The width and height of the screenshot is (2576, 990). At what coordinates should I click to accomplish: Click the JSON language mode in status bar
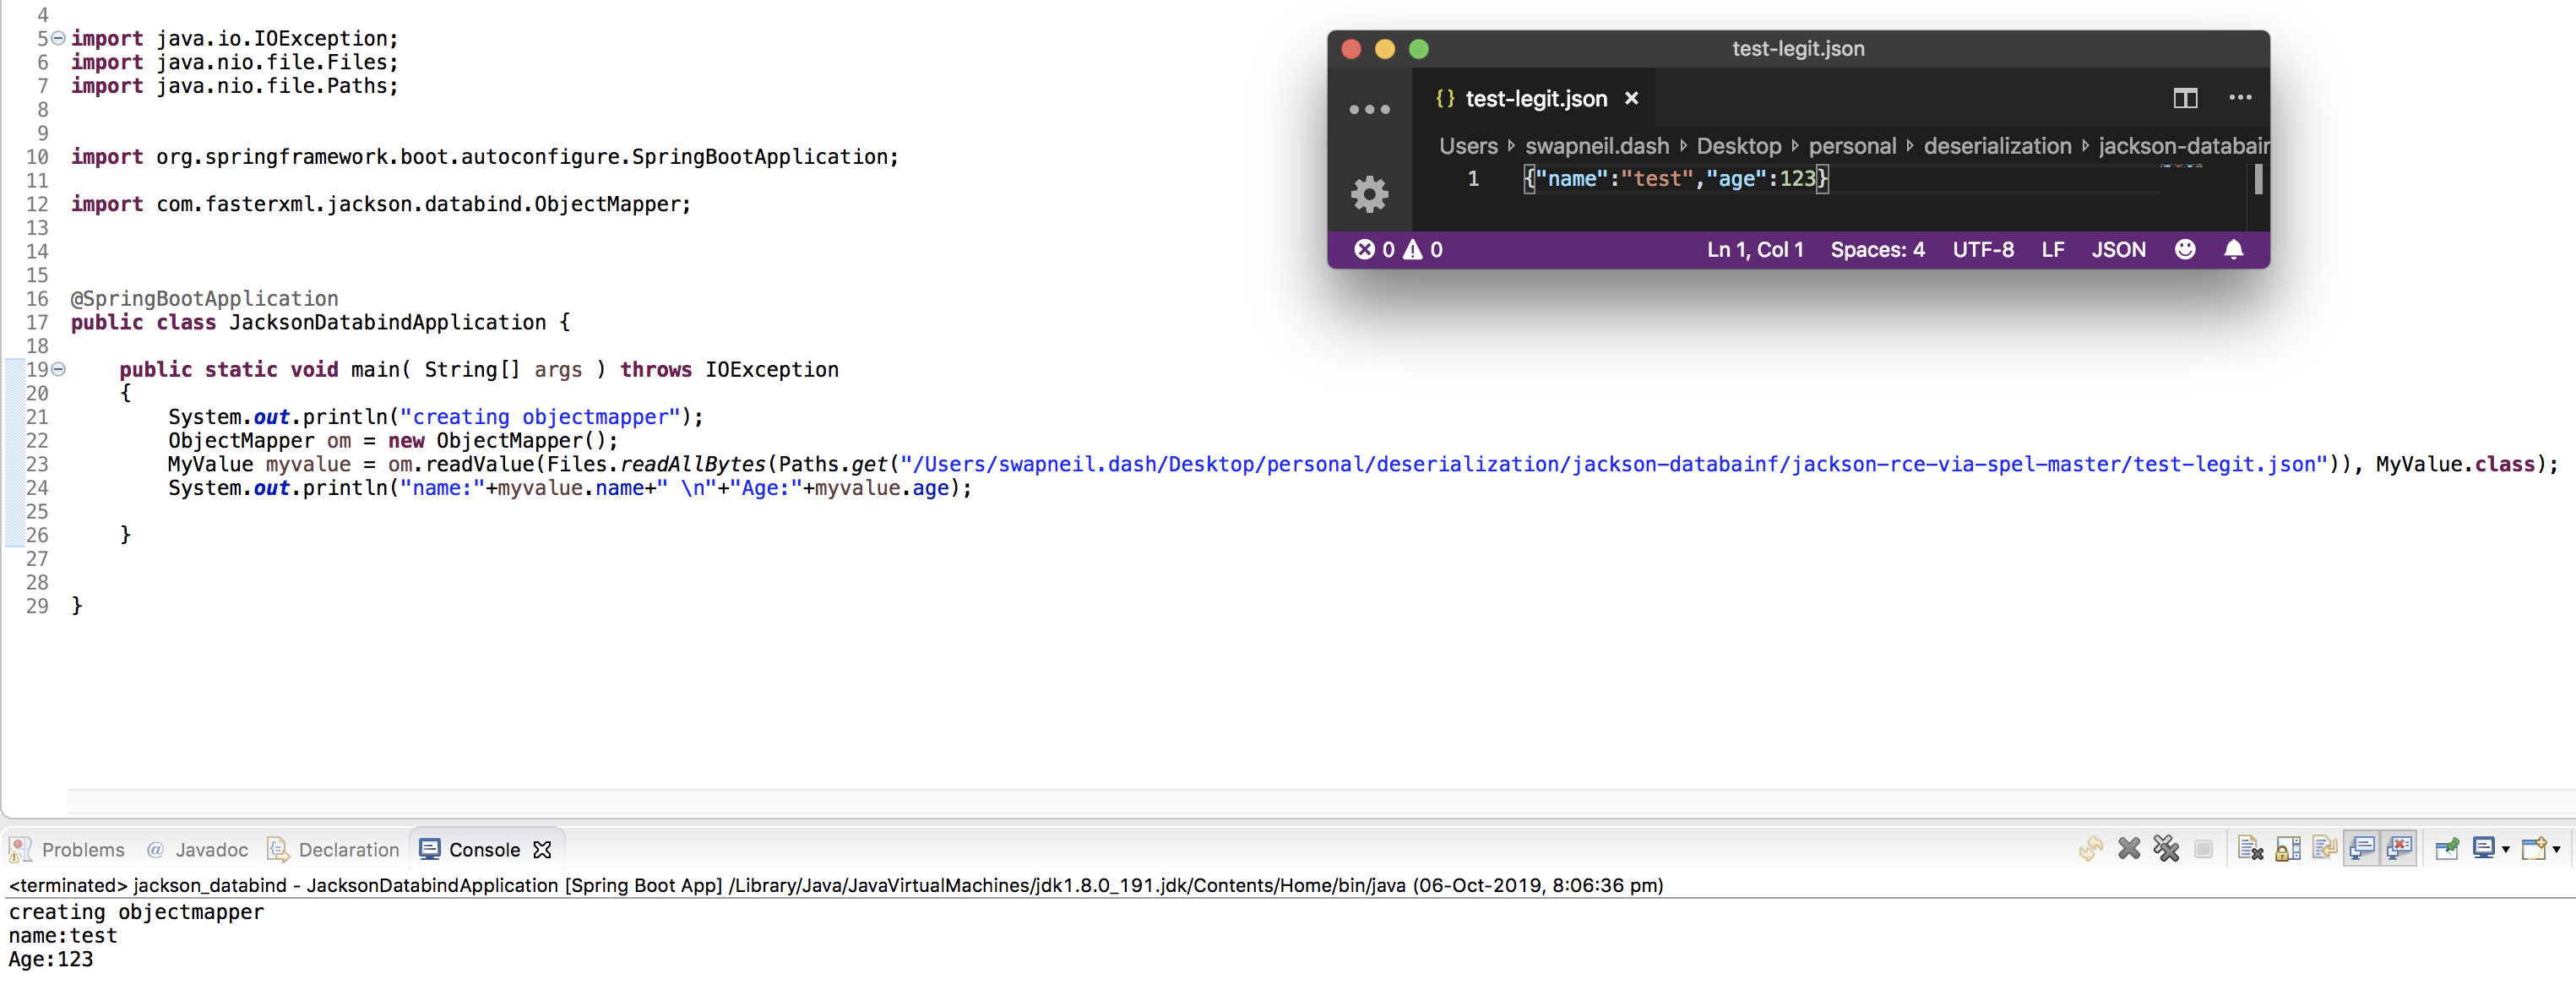(2119, 250)
